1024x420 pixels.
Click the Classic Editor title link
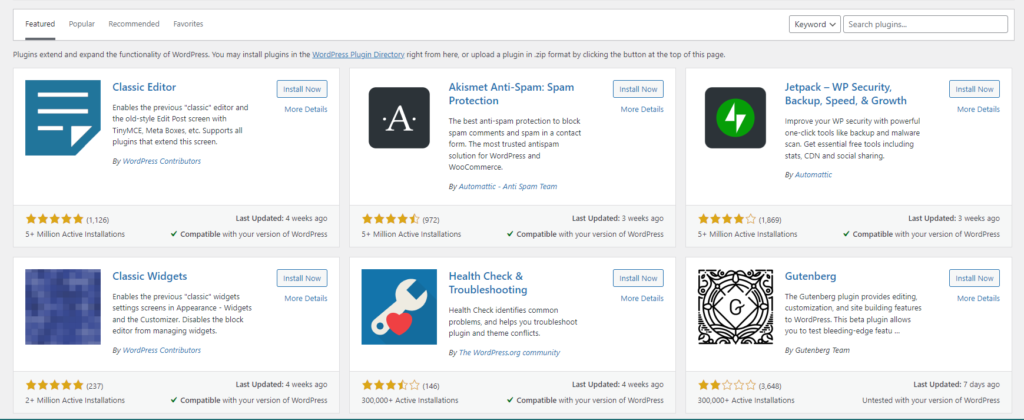[144, 87]
